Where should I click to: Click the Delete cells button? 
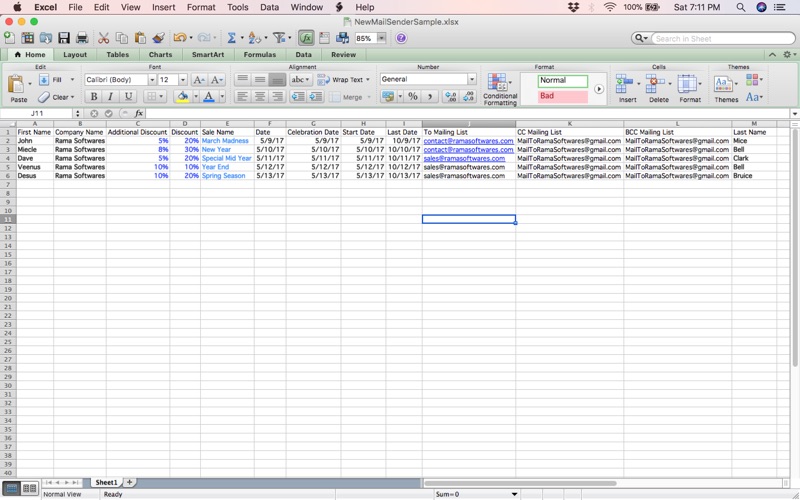[658, 88]
